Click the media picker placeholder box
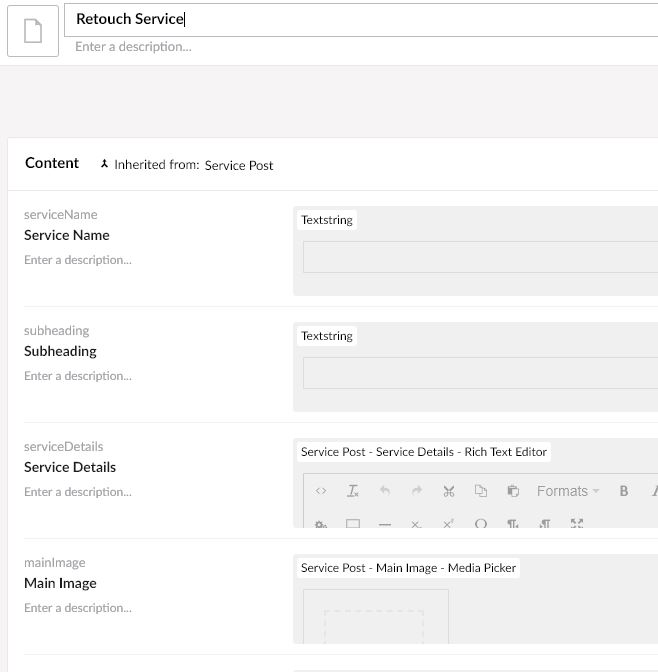Viewport: 658px width, 672px height. coord(376,616)
